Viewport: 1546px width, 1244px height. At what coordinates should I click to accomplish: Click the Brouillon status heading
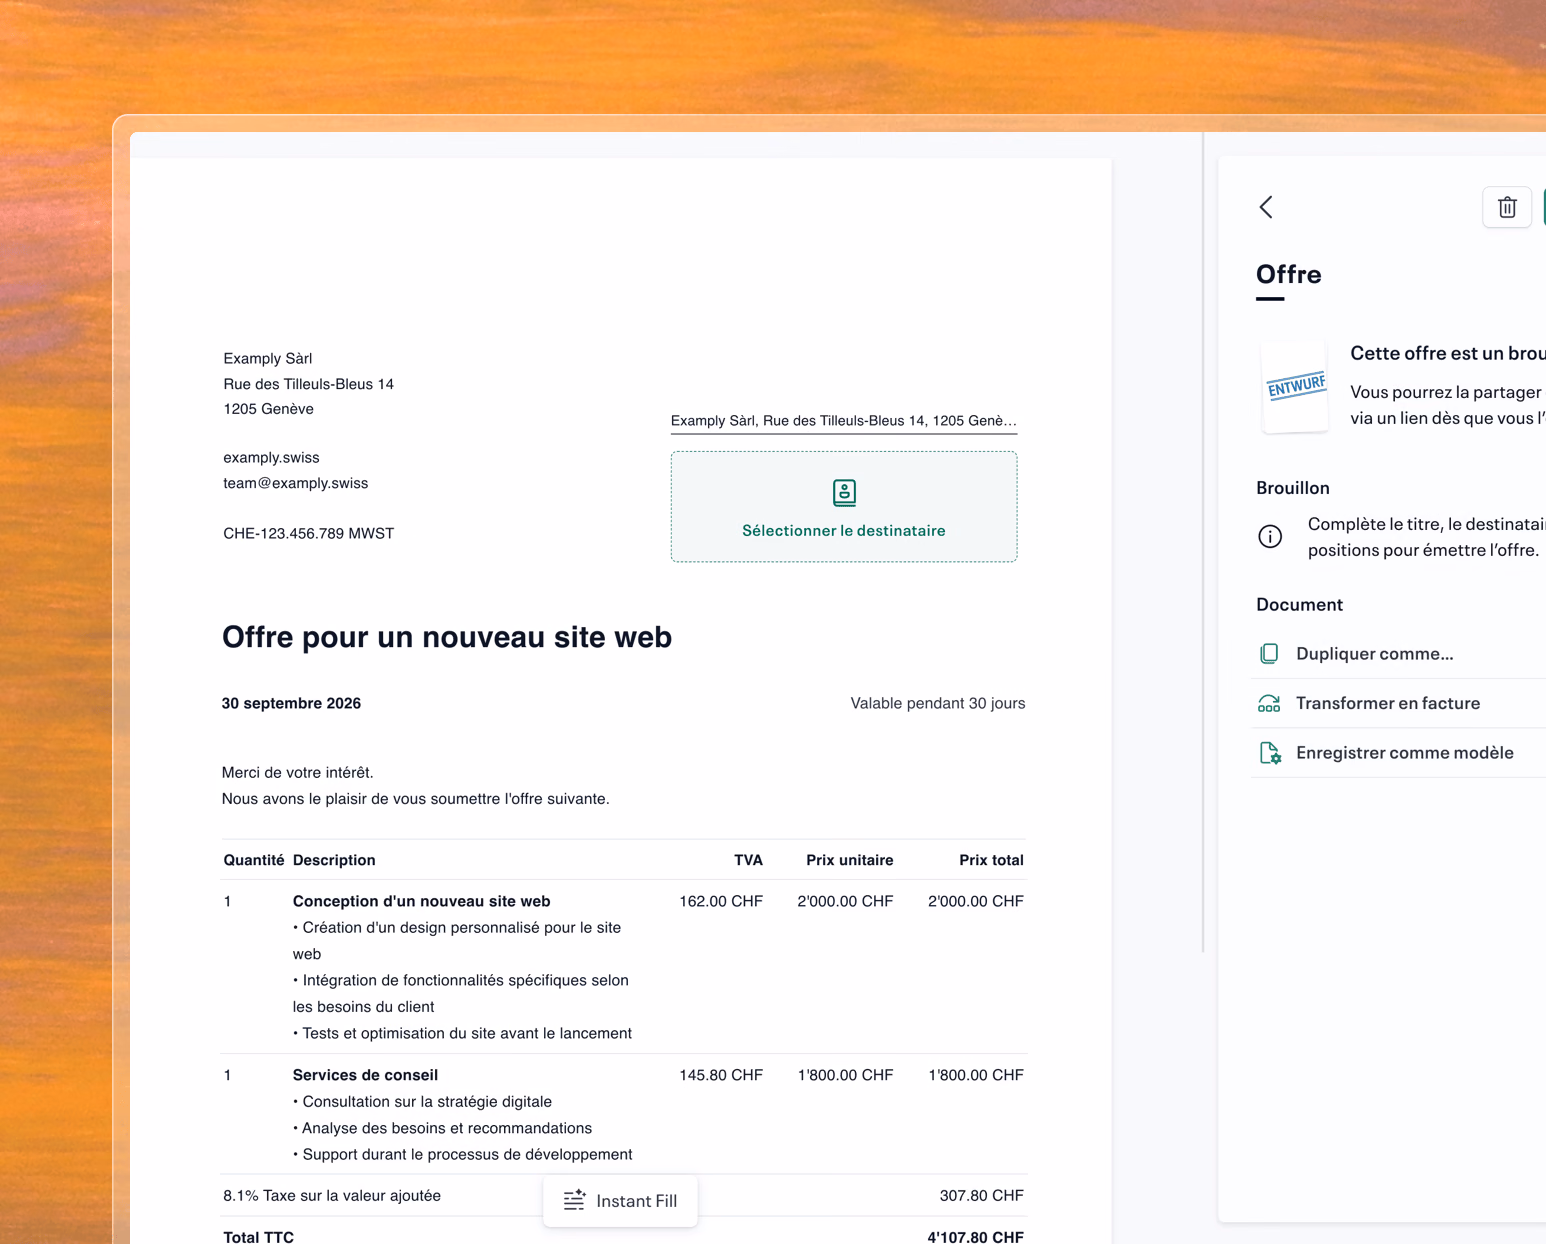coord(1292,489)
